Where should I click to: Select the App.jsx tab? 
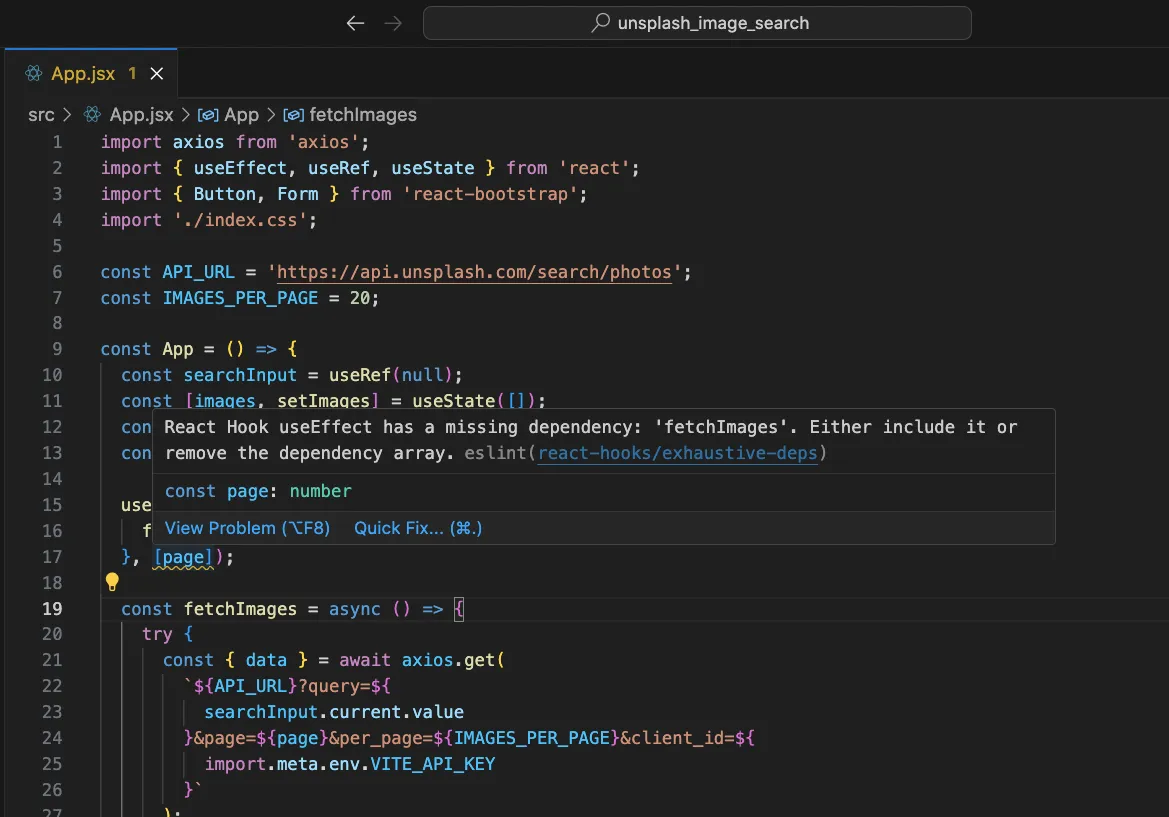click(x=83, y=74)
